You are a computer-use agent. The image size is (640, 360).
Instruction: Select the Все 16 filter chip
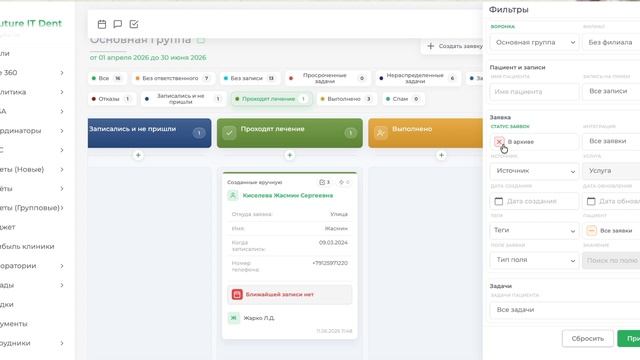[x=107, y=78]
